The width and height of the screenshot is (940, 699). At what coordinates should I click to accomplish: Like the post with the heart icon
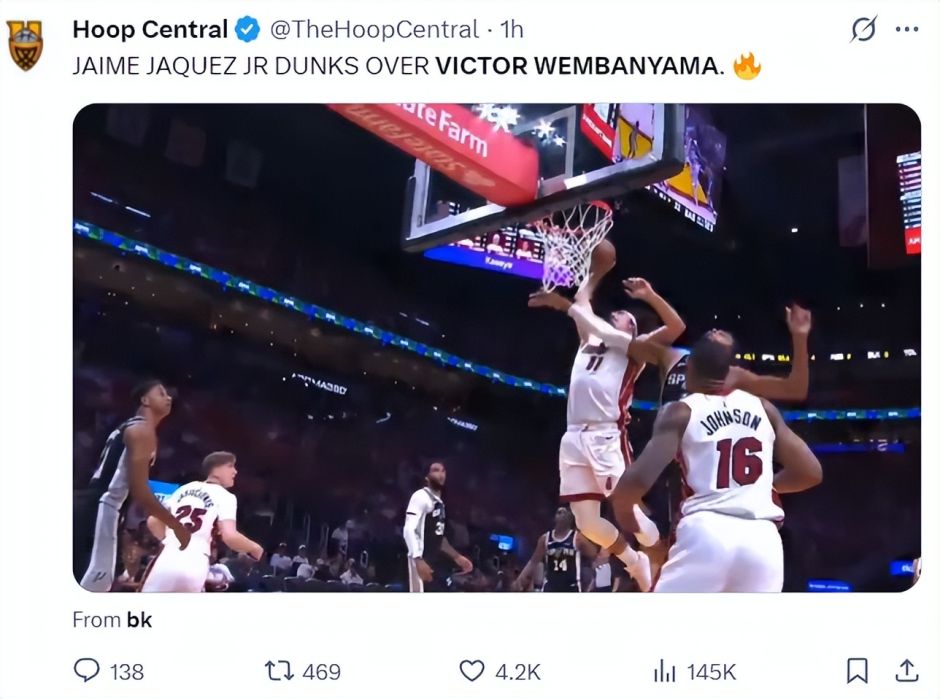pyautogui.click(x=471, y=671)
